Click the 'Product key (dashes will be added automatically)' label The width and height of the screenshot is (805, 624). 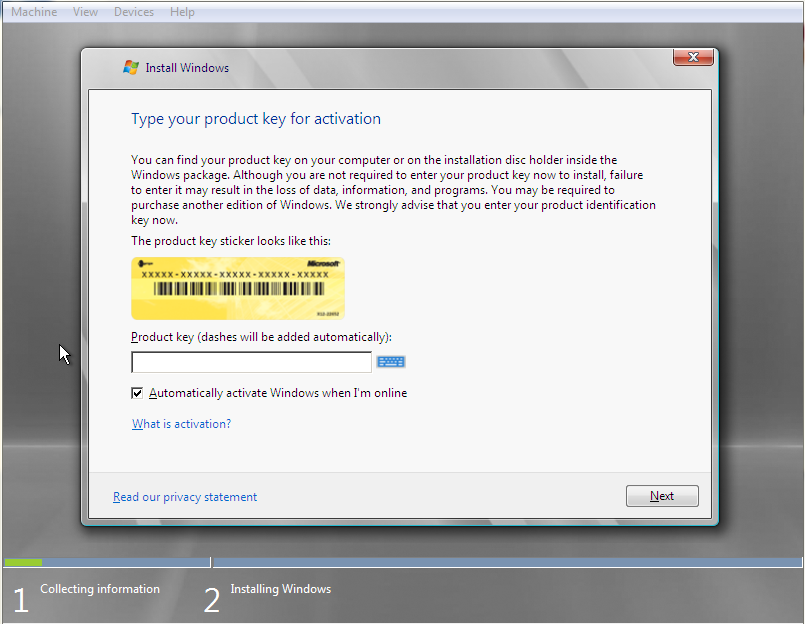click(261, 337)
